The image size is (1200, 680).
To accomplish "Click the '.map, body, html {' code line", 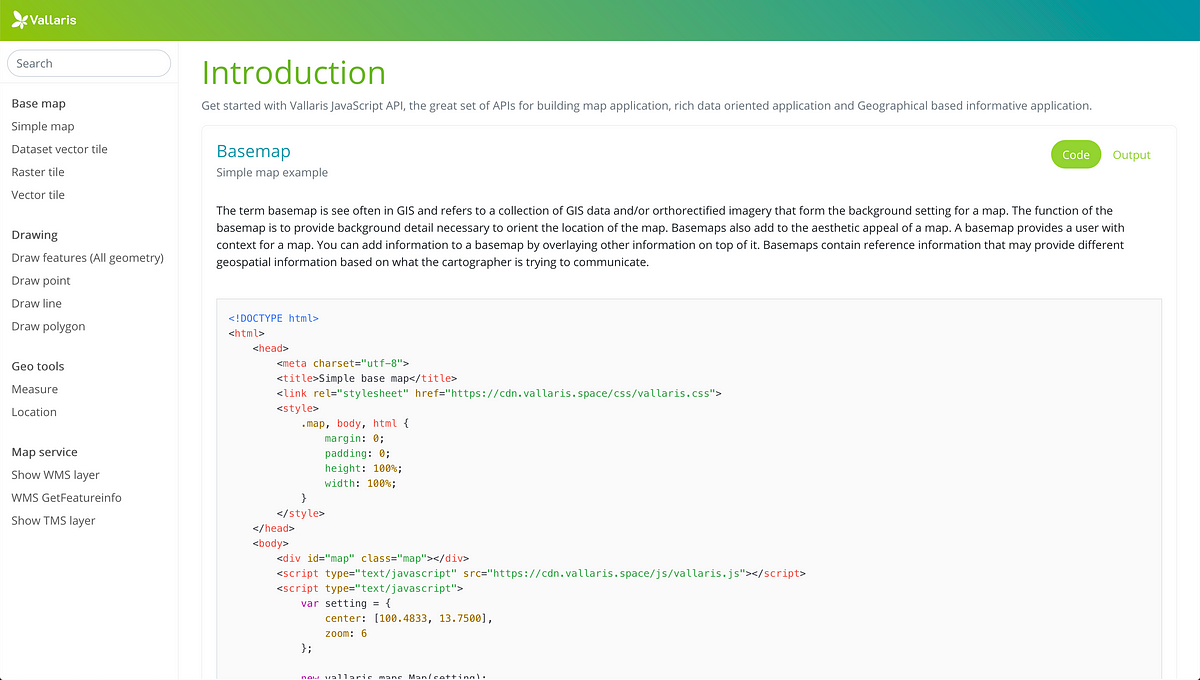I will point(355,423).
